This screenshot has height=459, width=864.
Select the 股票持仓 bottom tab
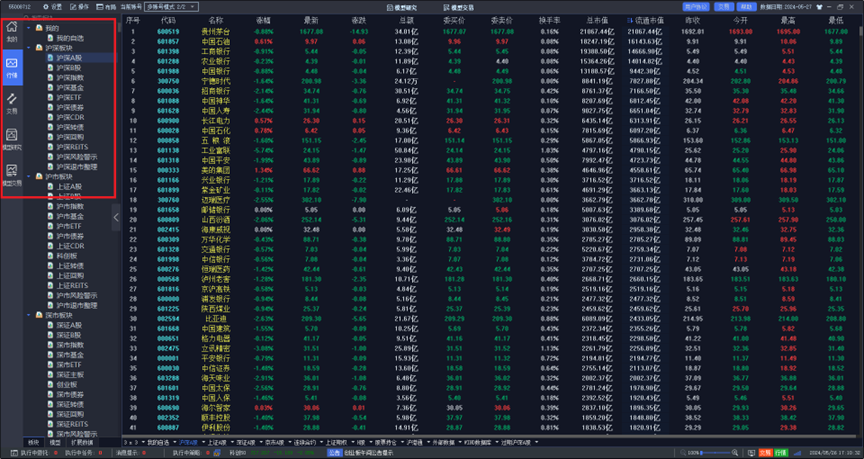(385, 442)
